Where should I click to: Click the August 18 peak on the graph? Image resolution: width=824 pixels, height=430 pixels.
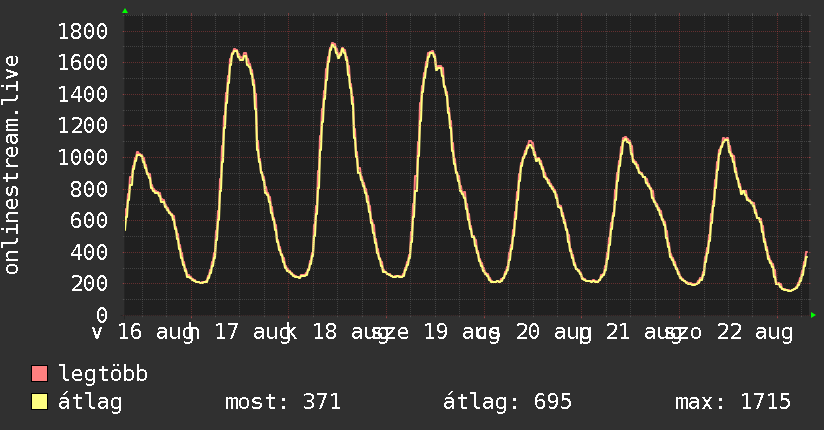[x=333, y=44]
